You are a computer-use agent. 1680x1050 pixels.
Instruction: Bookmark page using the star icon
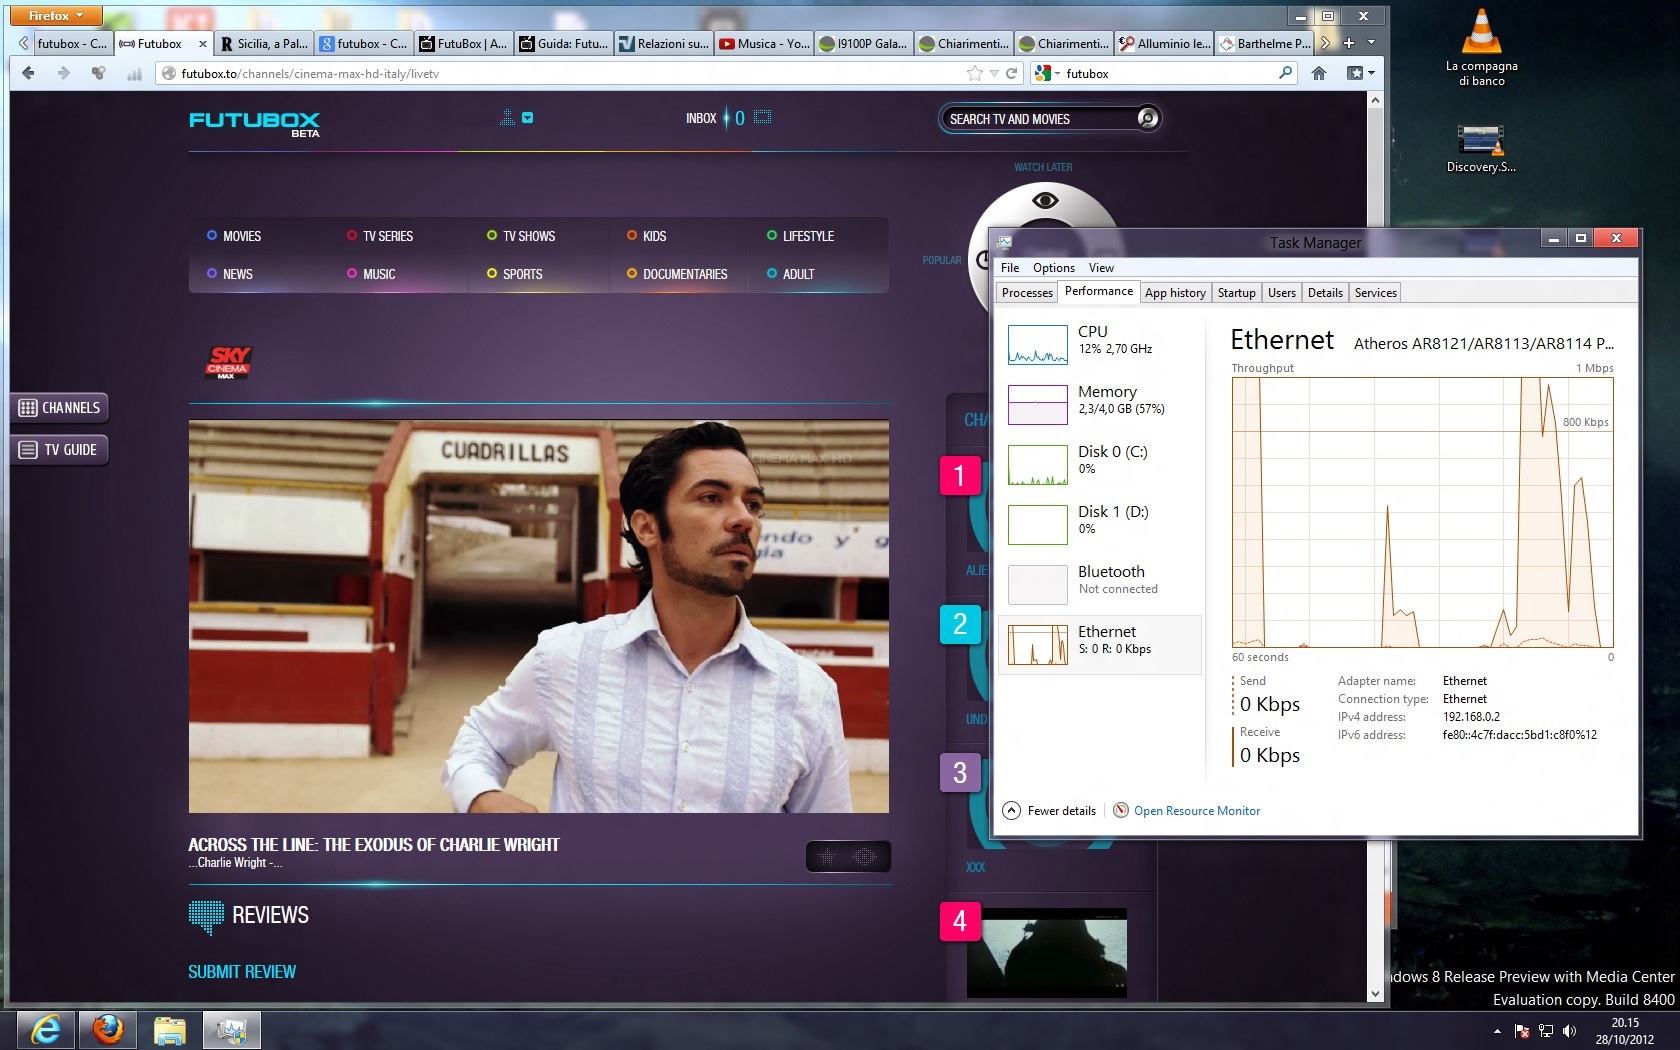coord(975,73)
